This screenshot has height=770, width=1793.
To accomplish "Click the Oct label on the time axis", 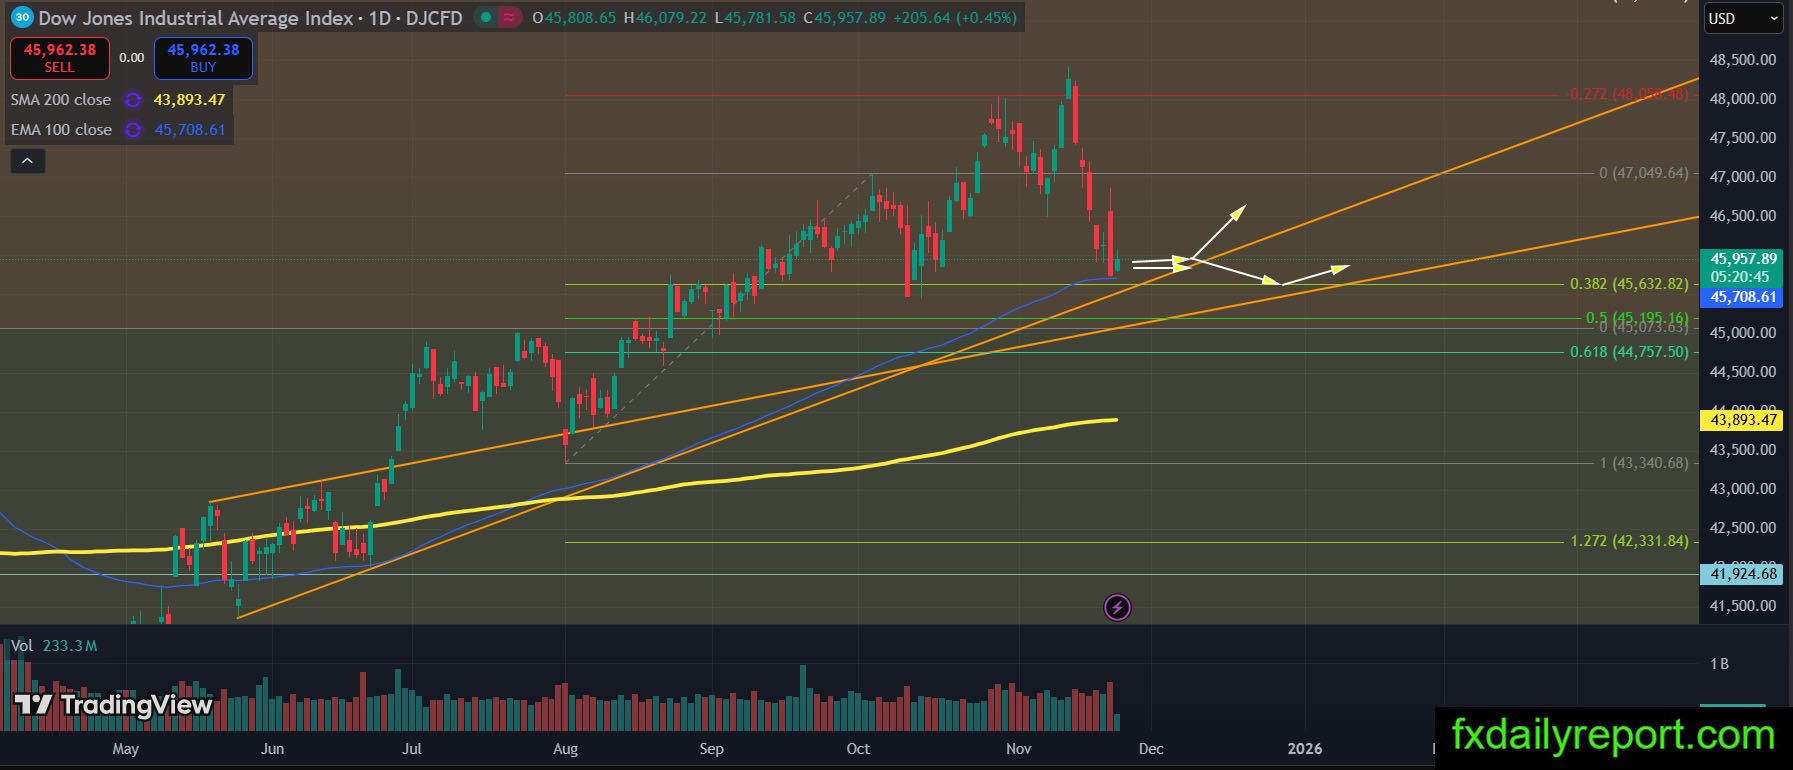I will coord(858,749).
